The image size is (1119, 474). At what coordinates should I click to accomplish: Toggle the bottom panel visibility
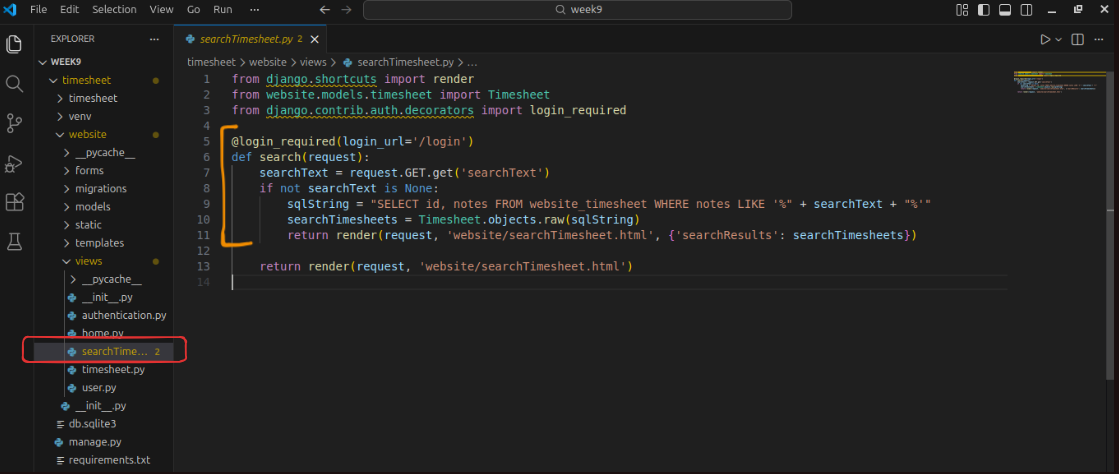pos(1004,10)
